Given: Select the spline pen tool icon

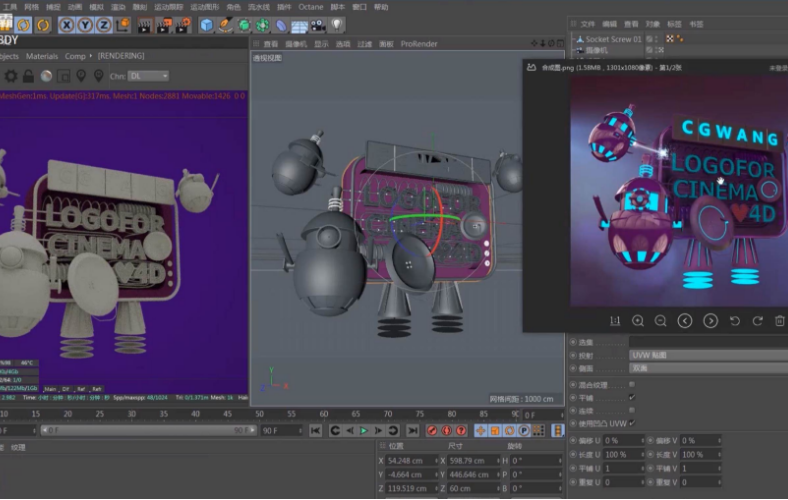Looking at the screenshot, I should (225, 25).
